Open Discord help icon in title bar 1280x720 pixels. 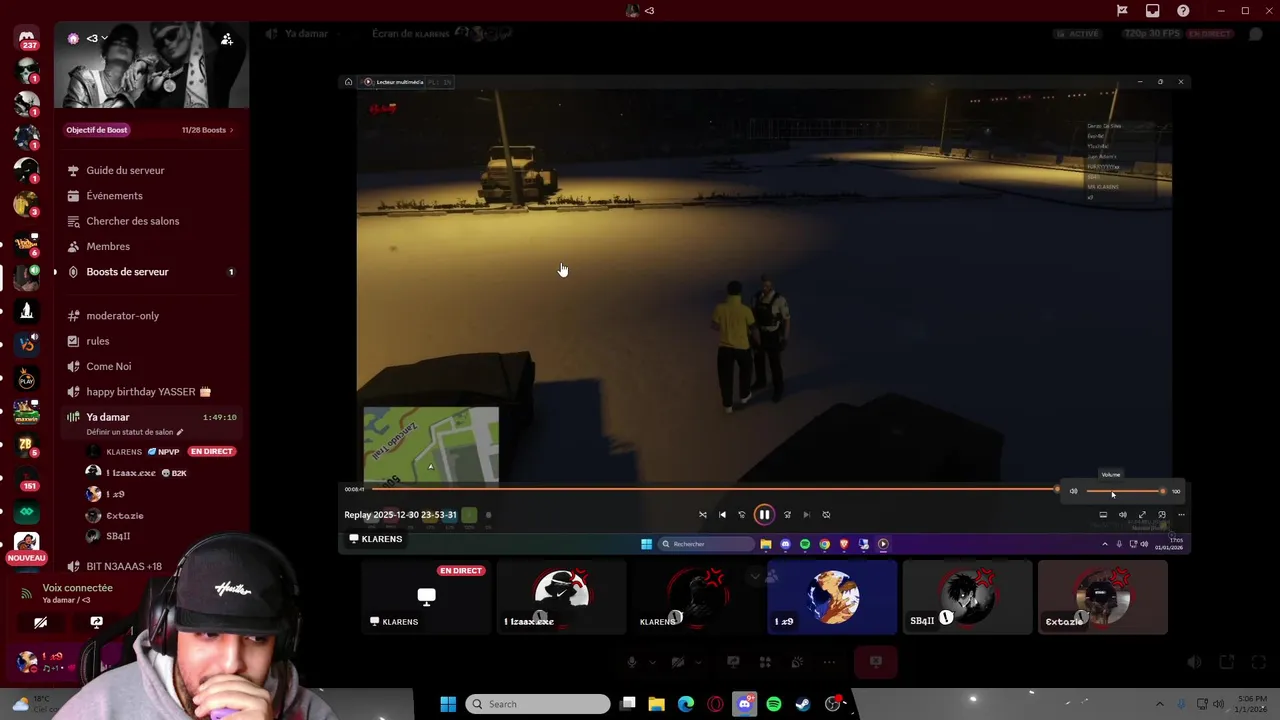click(x=1184, y=11)
